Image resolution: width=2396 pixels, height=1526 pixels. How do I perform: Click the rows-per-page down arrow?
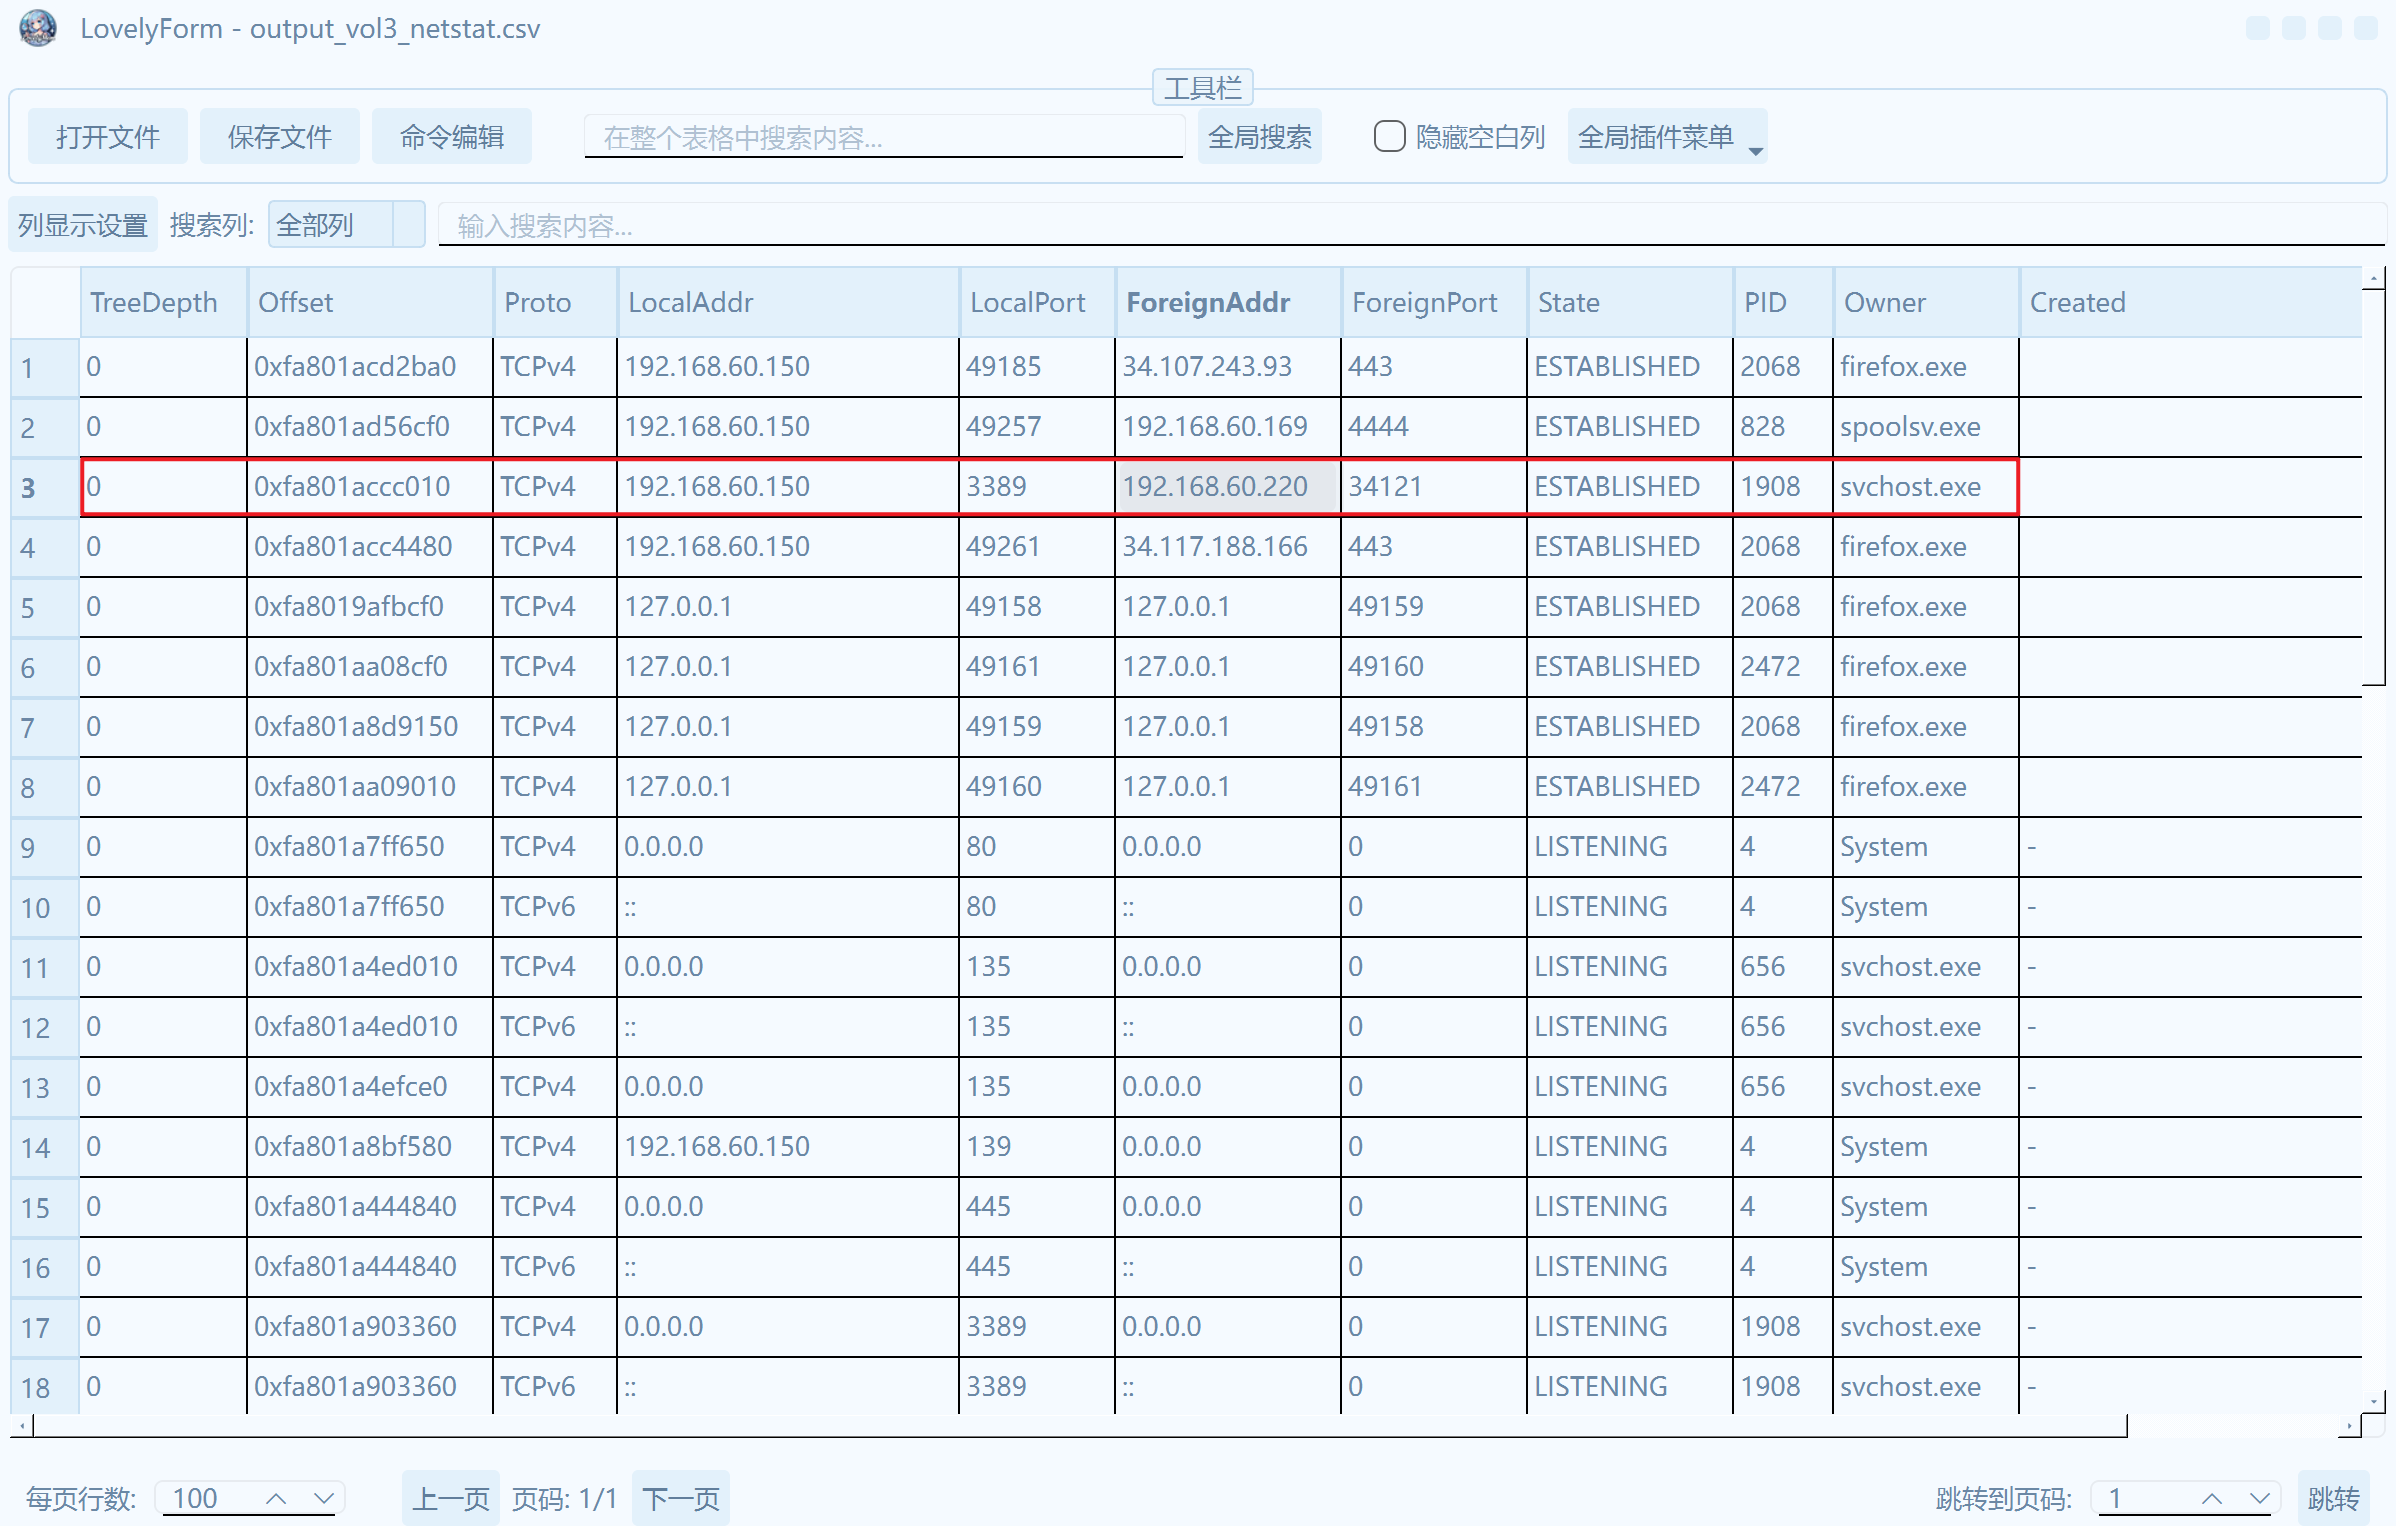(x=323, y=1498)
